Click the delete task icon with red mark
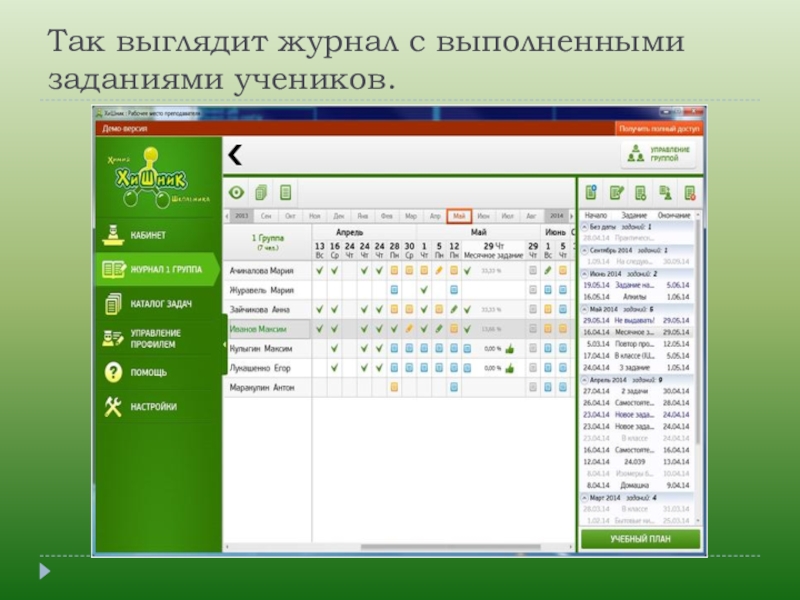Image resolution: width=800 pixels, height=600 pixels. click(x=690, y=193)
